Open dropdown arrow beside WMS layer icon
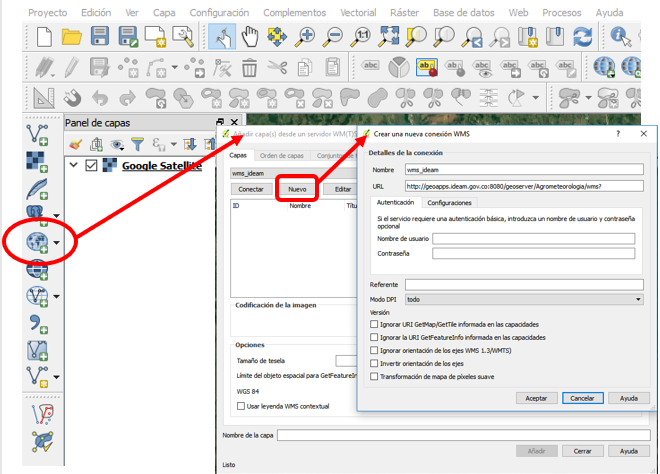Screen dimensions: 660x474 [x=56, y=242]
